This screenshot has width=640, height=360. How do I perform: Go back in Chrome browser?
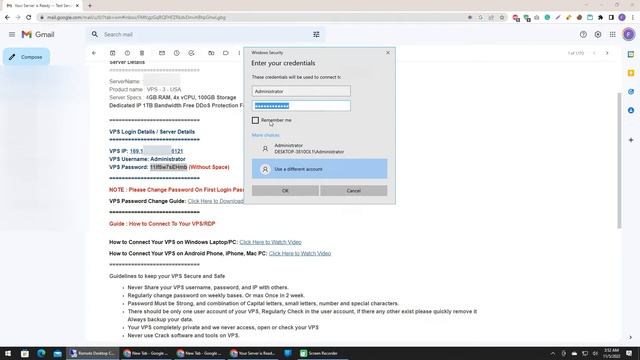pyautogui.click(x=7, y=18)
